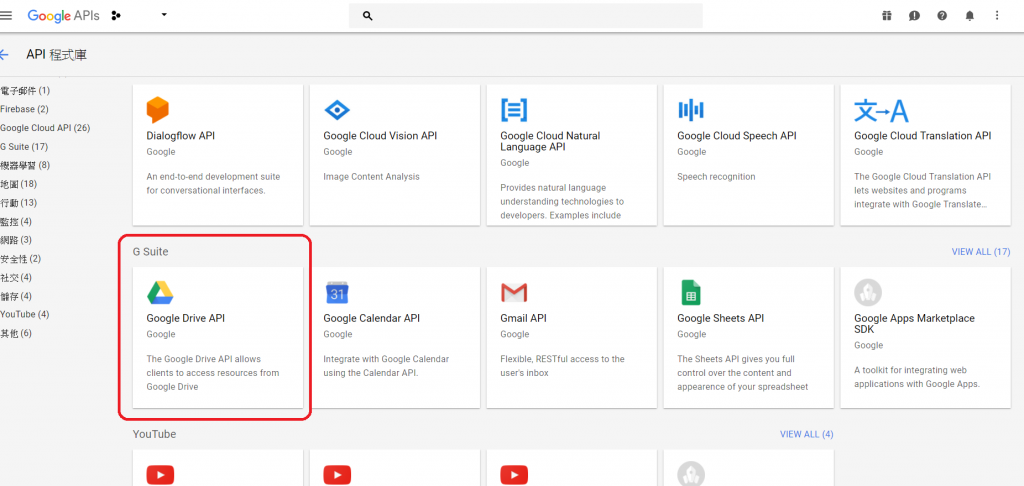This screenshot has height=486, width=1024.
Task: Open the Google Sheets API title
Action: (720, 319)
